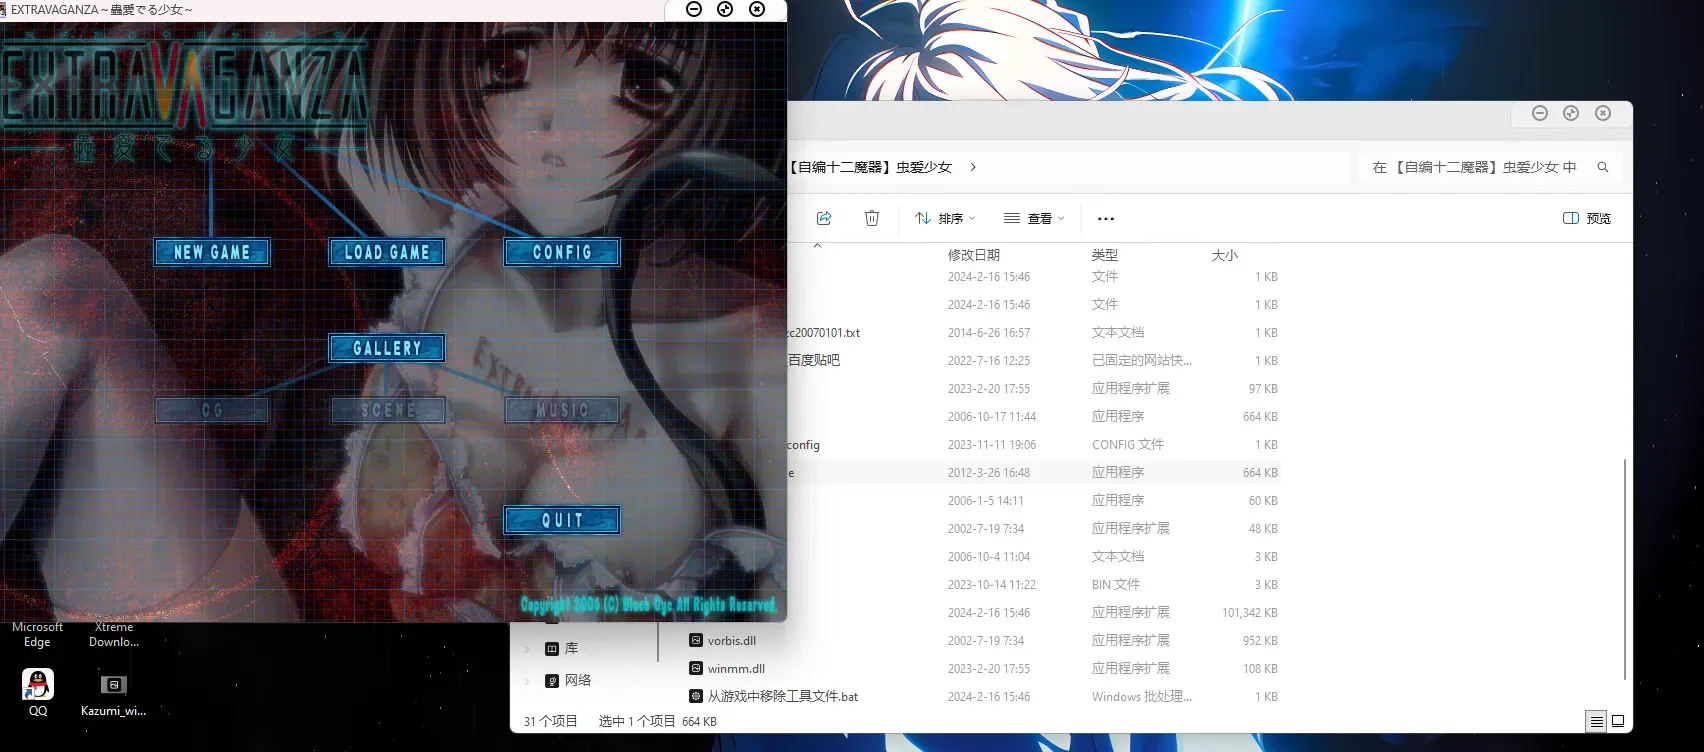Toggle the 预览 preview pane

1587,218
